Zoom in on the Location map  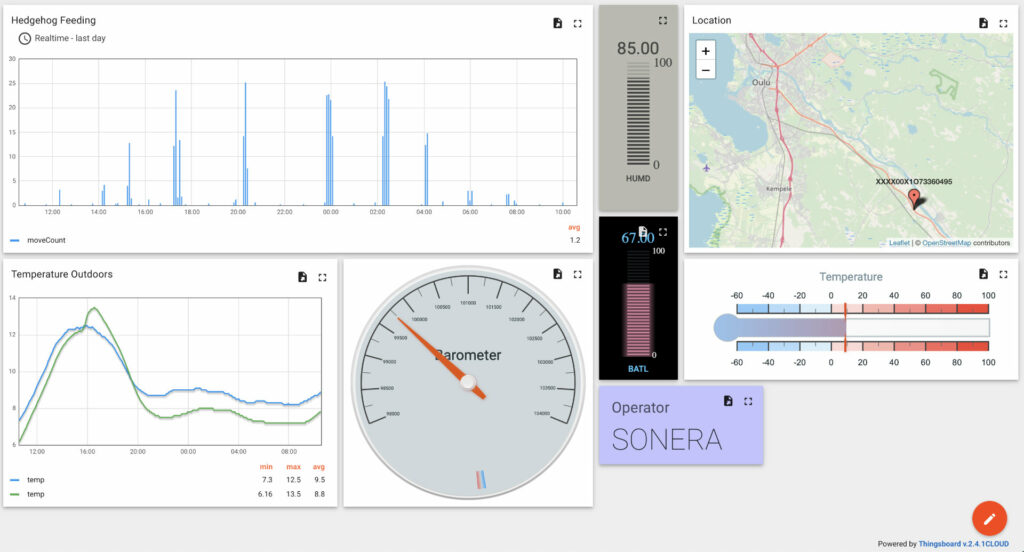pos(705,50)
